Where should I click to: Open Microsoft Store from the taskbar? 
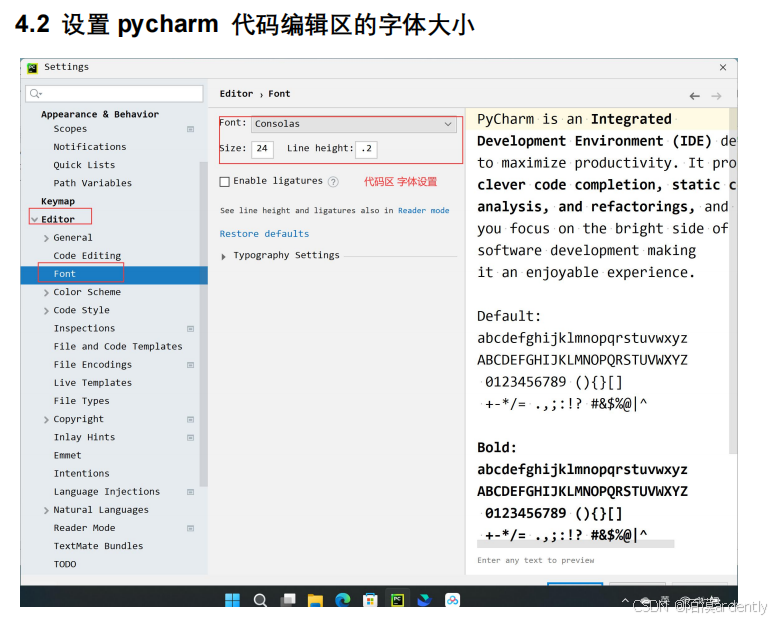(370, 600)
